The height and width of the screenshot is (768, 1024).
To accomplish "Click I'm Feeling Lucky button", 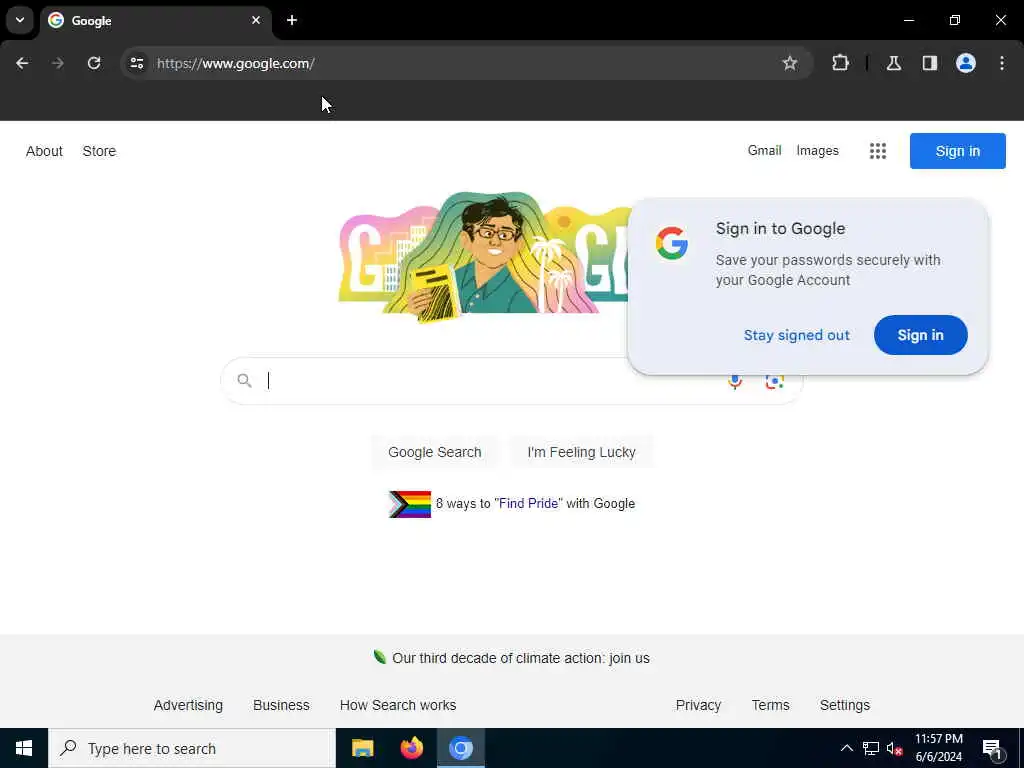I will click(581, 452).
